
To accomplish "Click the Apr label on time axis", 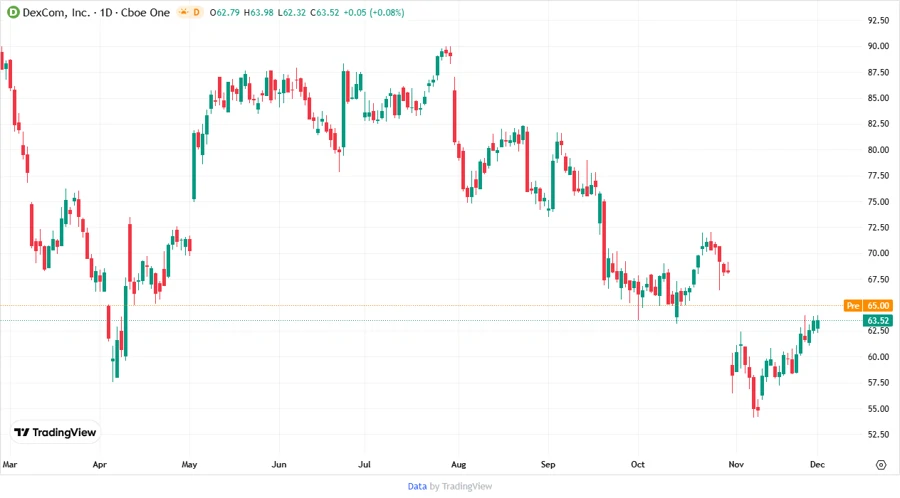I will click(99, 464).
